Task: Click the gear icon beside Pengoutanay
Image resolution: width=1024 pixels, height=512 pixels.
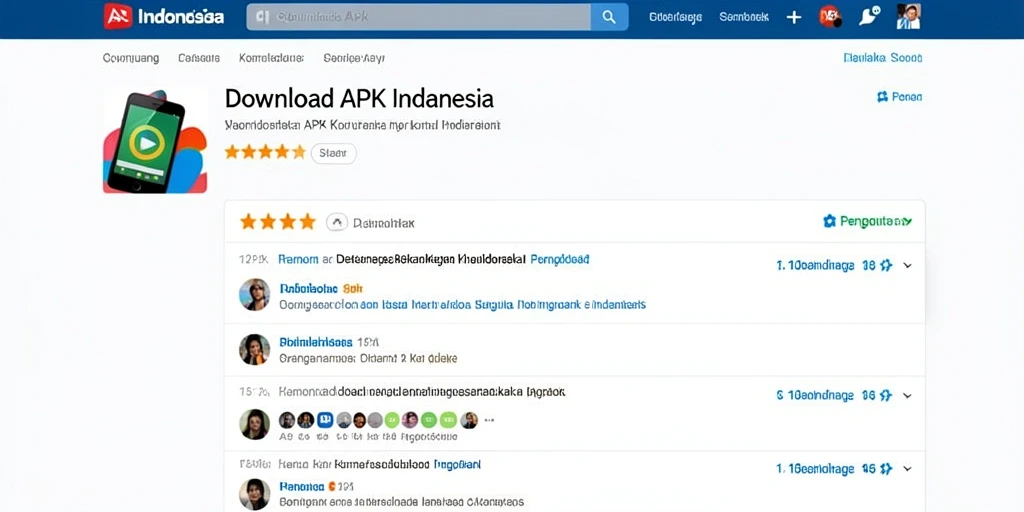Action: pos(829,221)
